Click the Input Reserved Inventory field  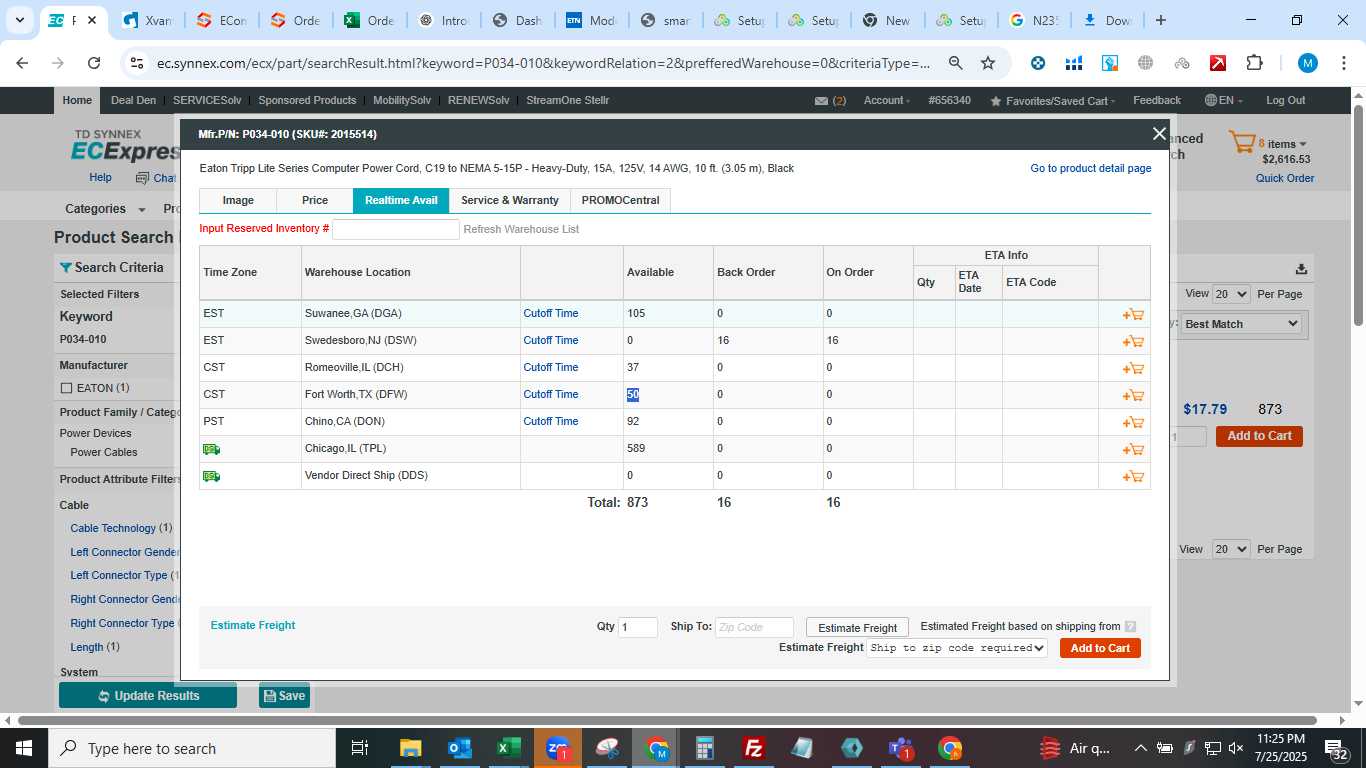pos(396,229)
